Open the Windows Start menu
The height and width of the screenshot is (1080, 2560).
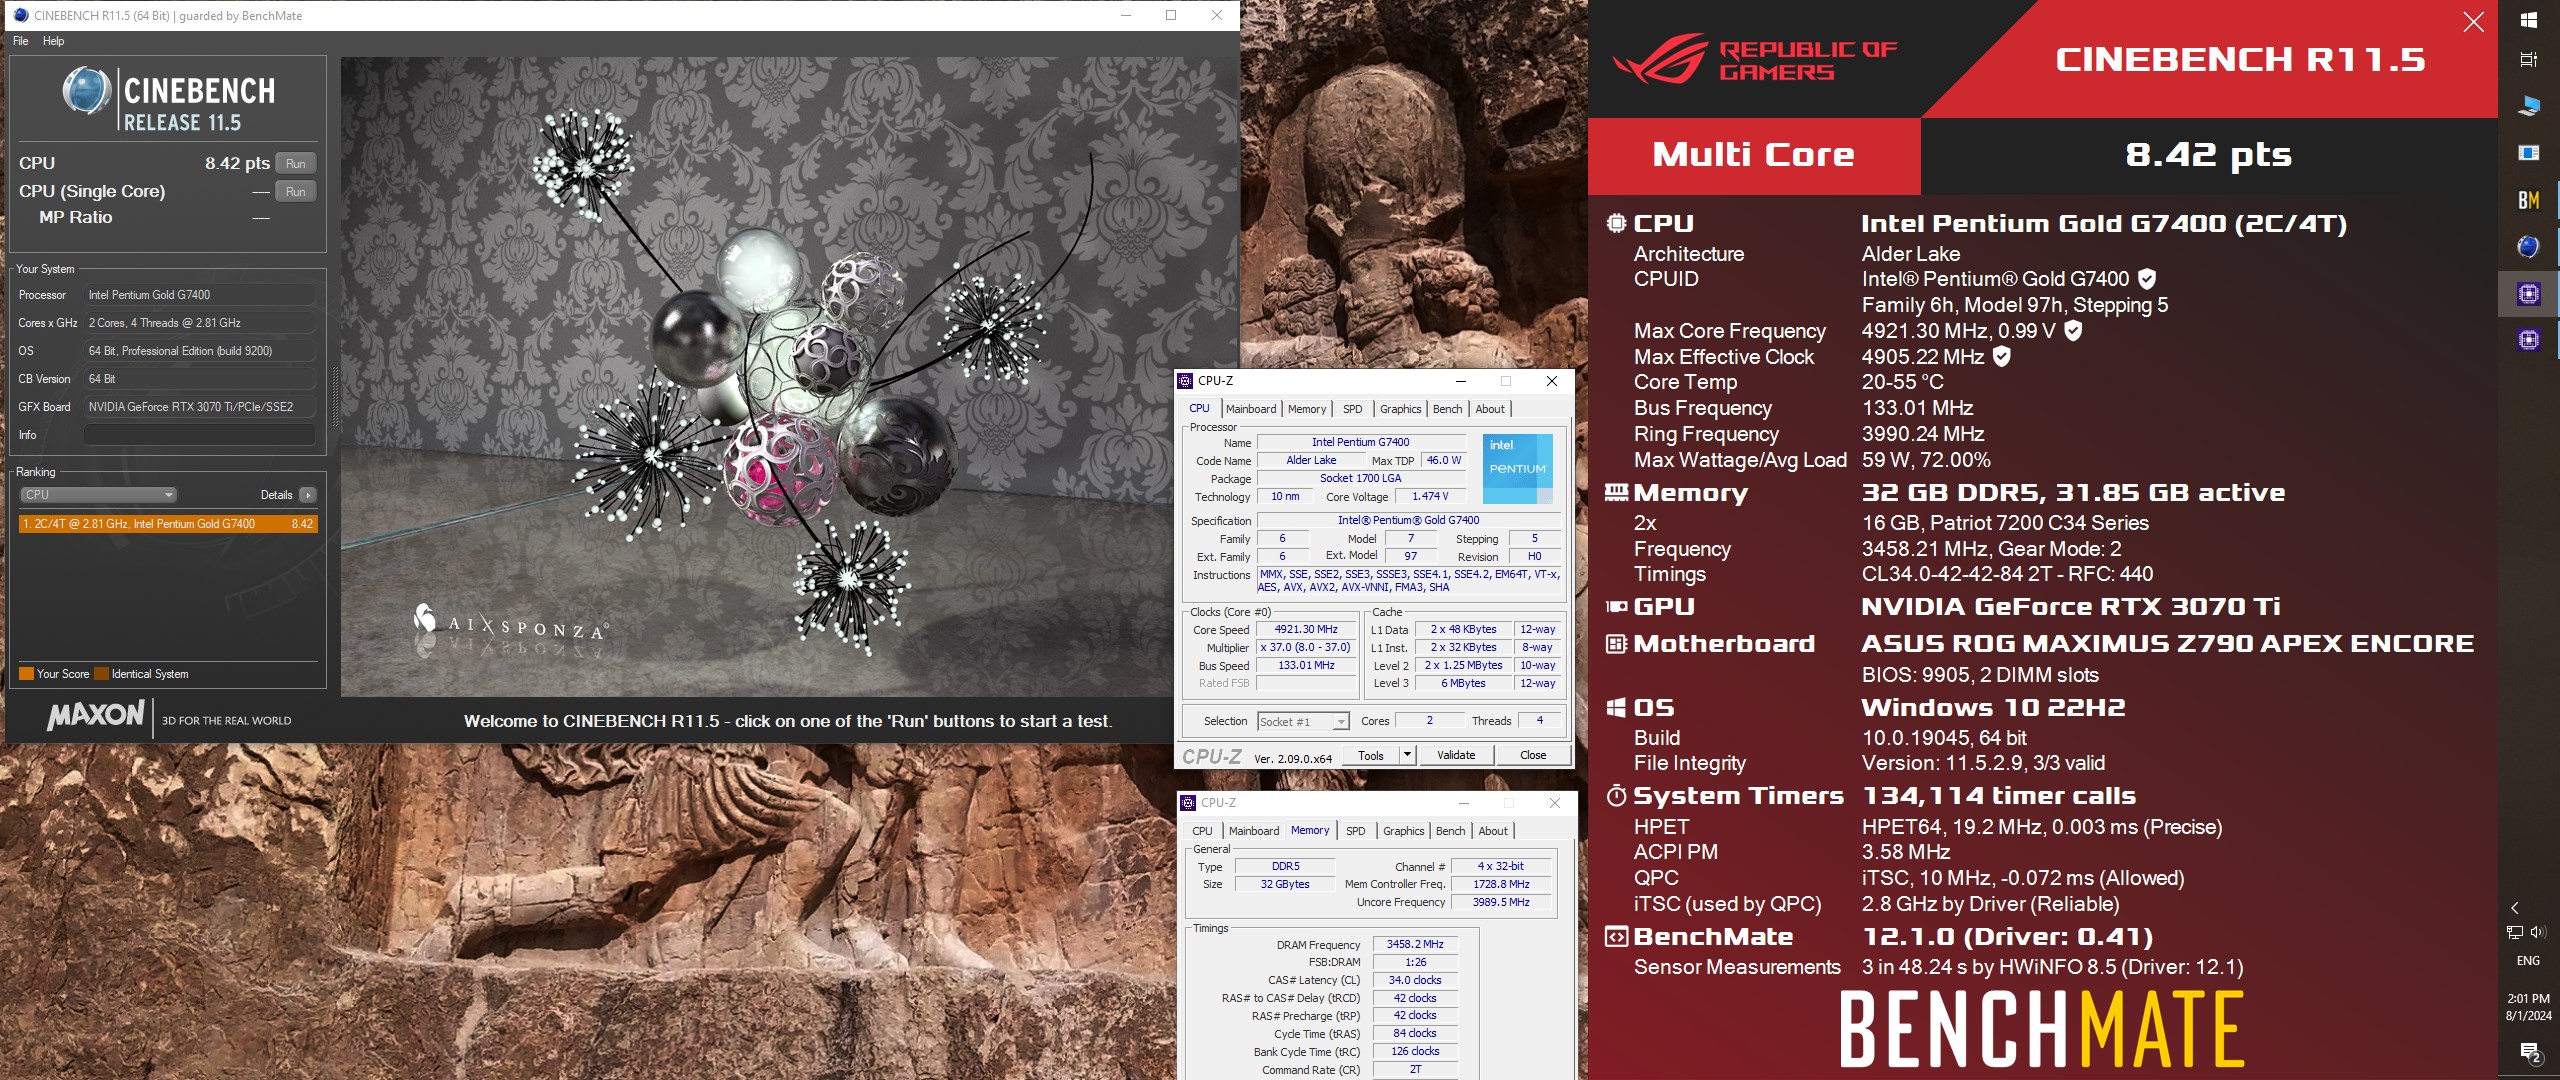coord(2528,20)
